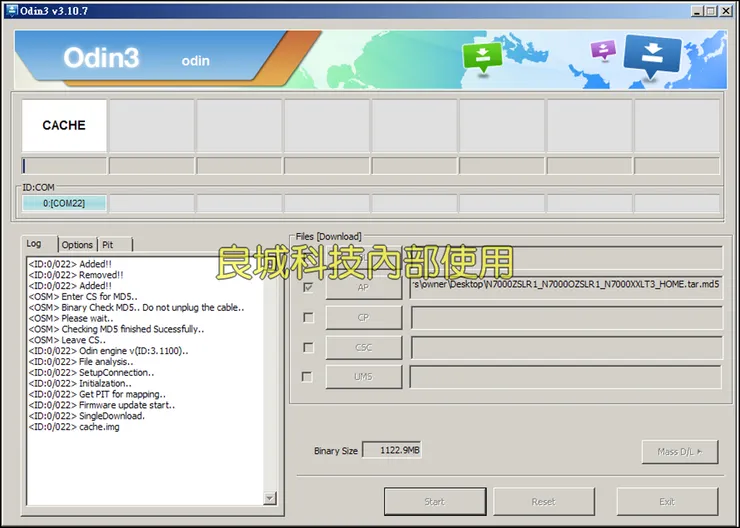Open the Pit tab
Image resolution: width=740 pixels, height=528 pixels.
tap(108, 245)
